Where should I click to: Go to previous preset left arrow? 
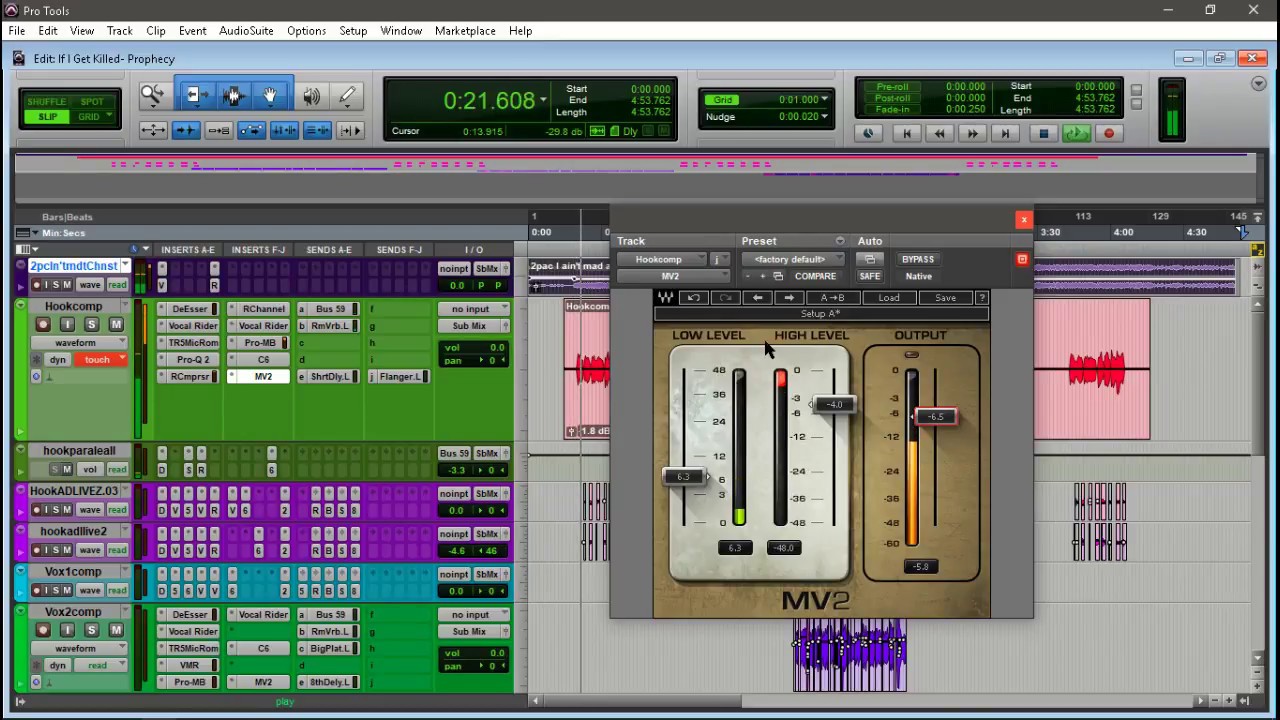758,298
